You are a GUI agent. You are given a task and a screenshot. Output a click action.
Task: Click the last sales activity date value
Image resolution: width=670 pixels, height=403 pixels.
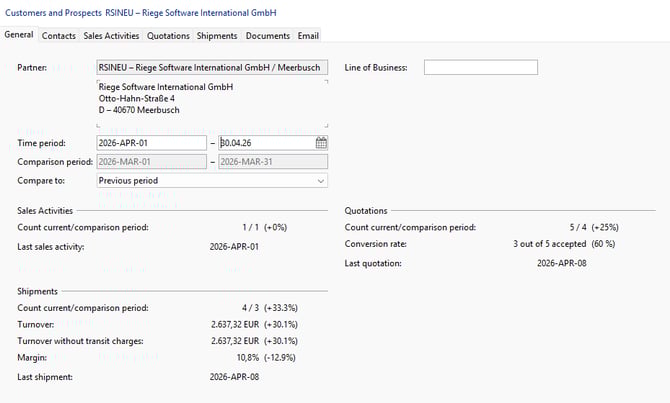[234, 246]
